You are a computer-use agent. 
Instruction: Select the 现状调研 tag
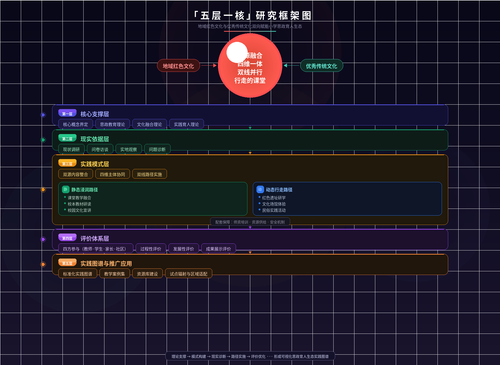(x=71, y=149)
